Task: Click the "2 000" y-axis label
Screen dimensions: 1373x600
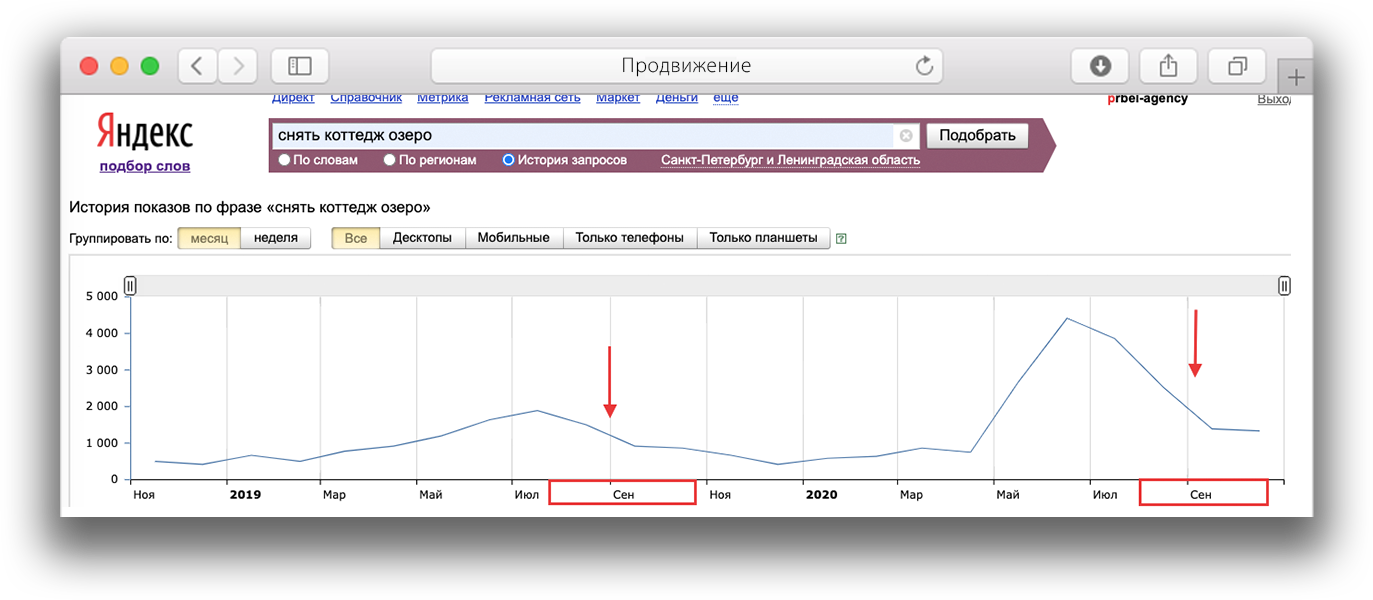Action: pos(102,406)
